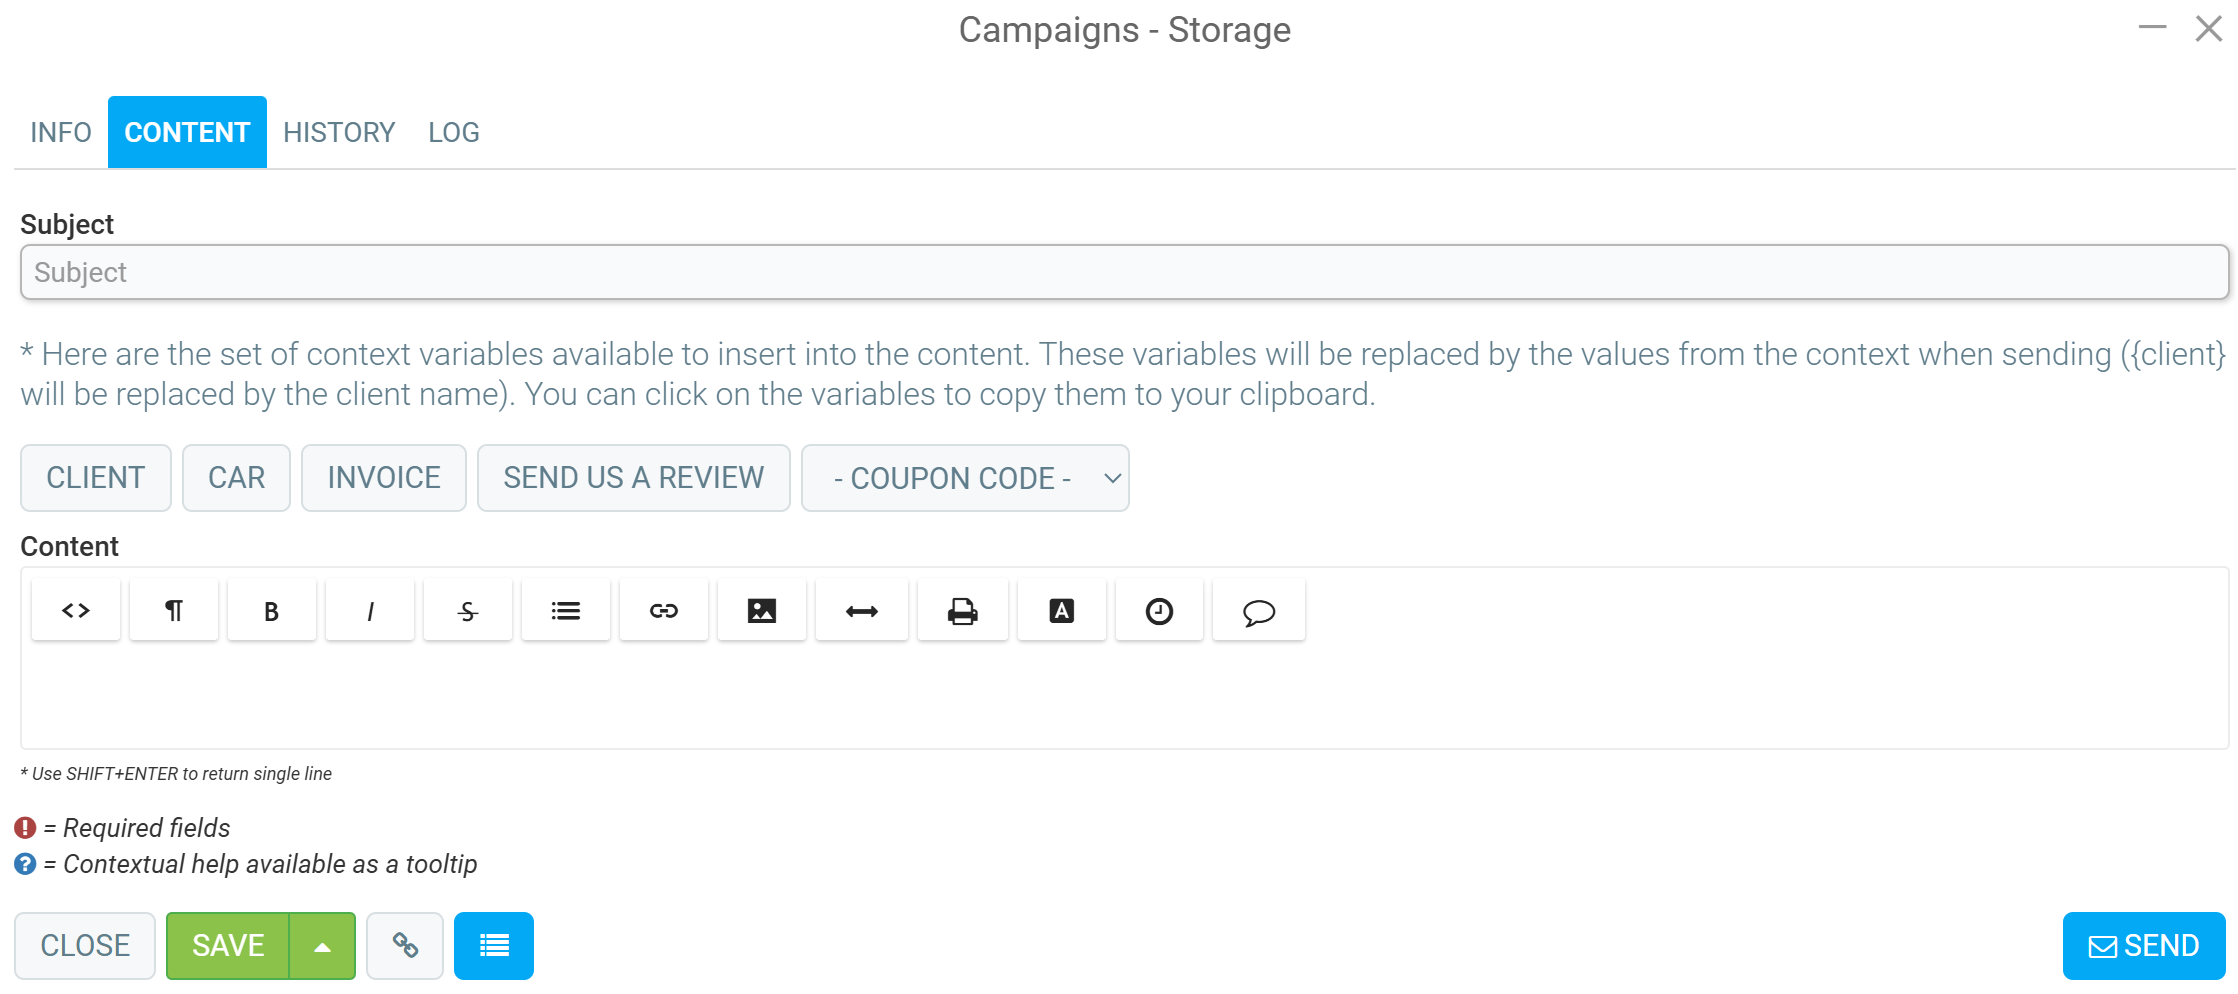Send the campaign with Send button
The image size is (2238, 994).
click(x=2144, y=946)
